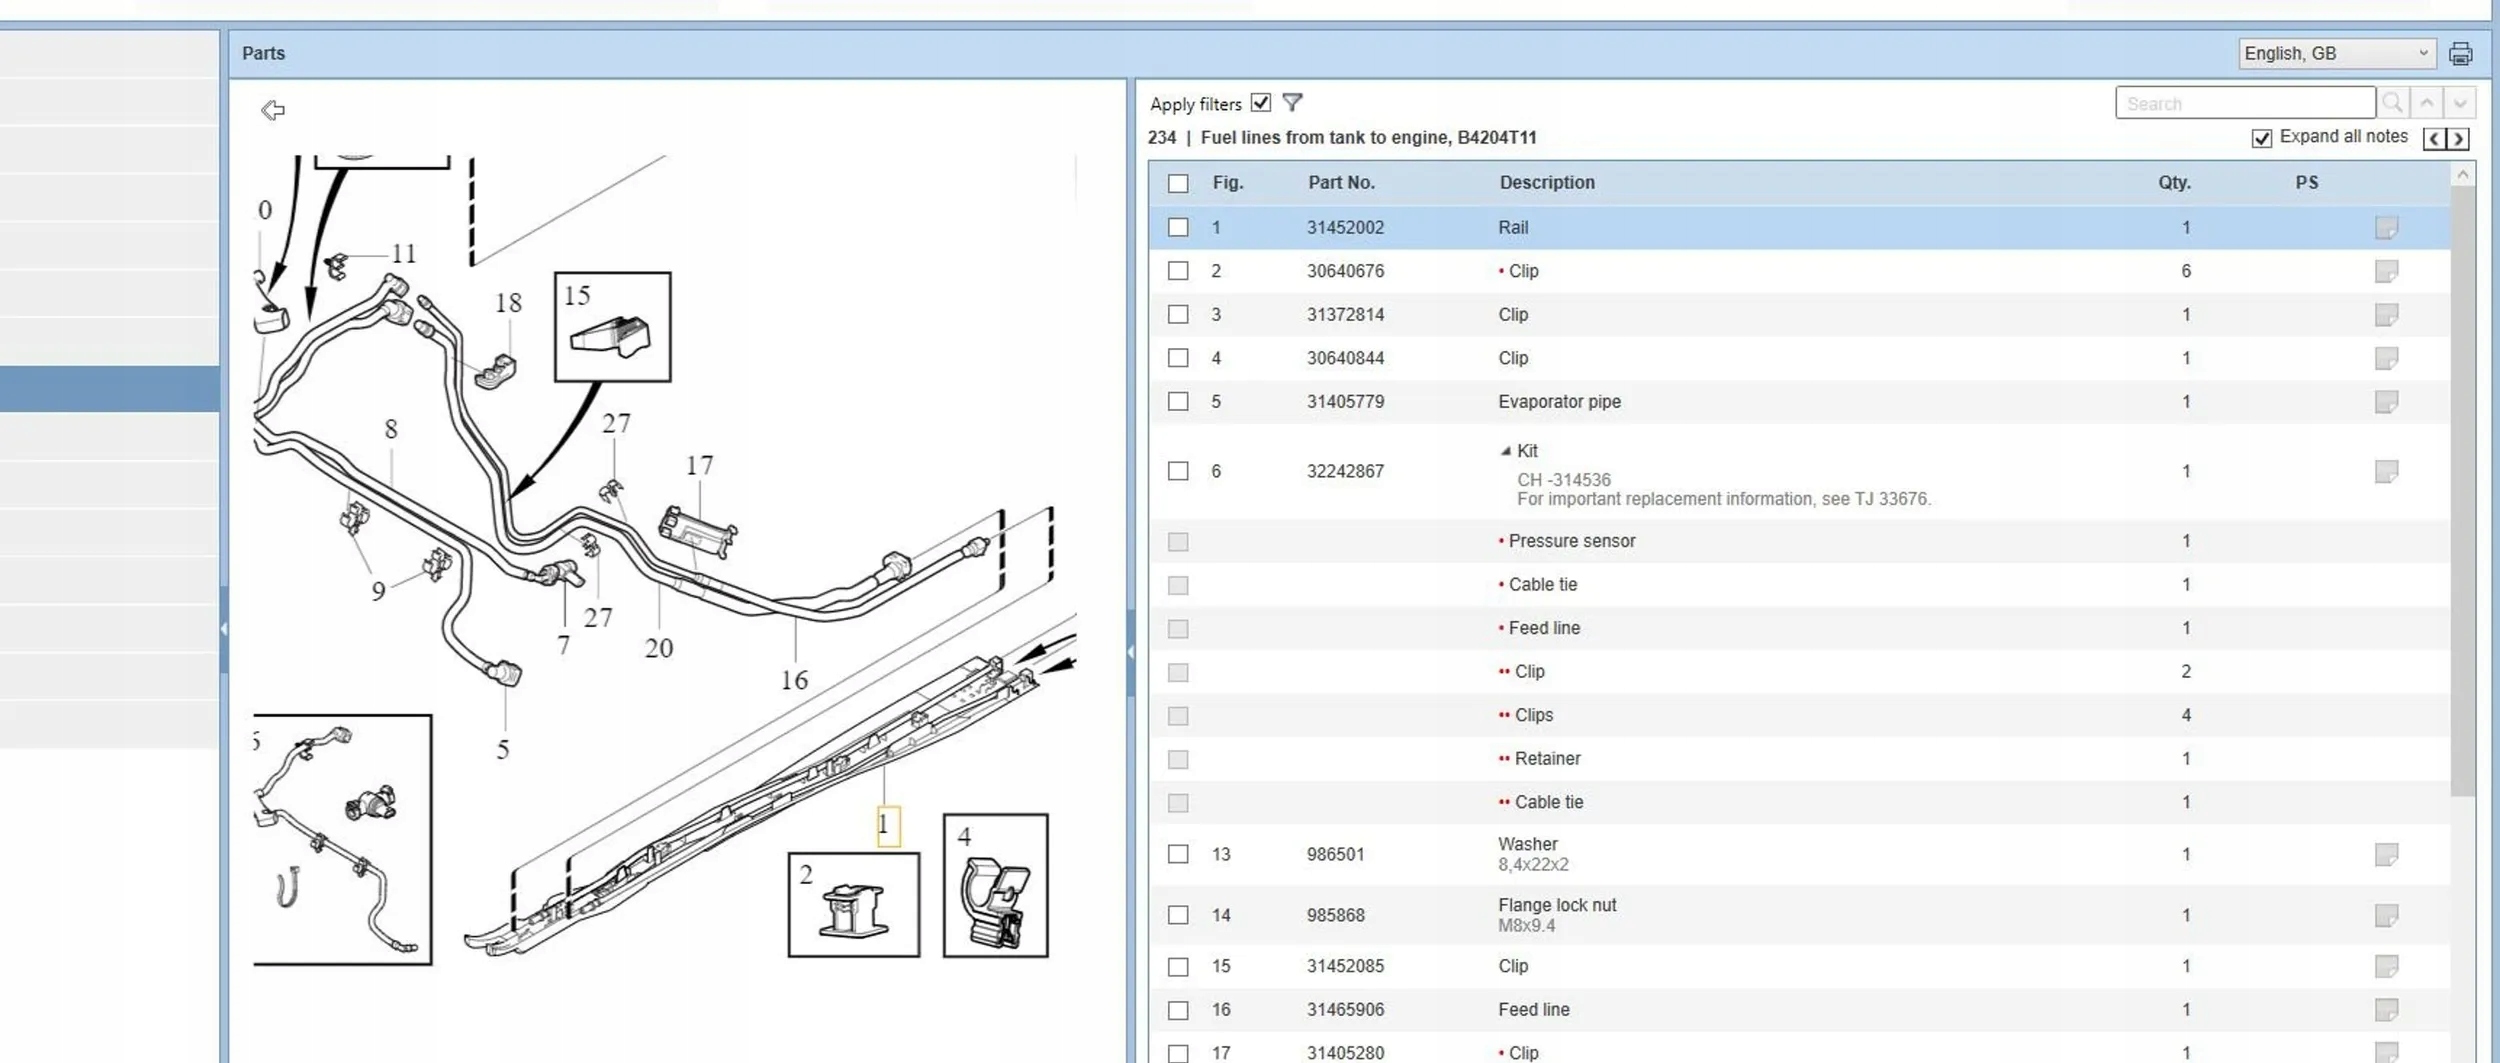2500x1063 pixels.
Task: Click the scrollbar up arrow
Action: 2463,175
